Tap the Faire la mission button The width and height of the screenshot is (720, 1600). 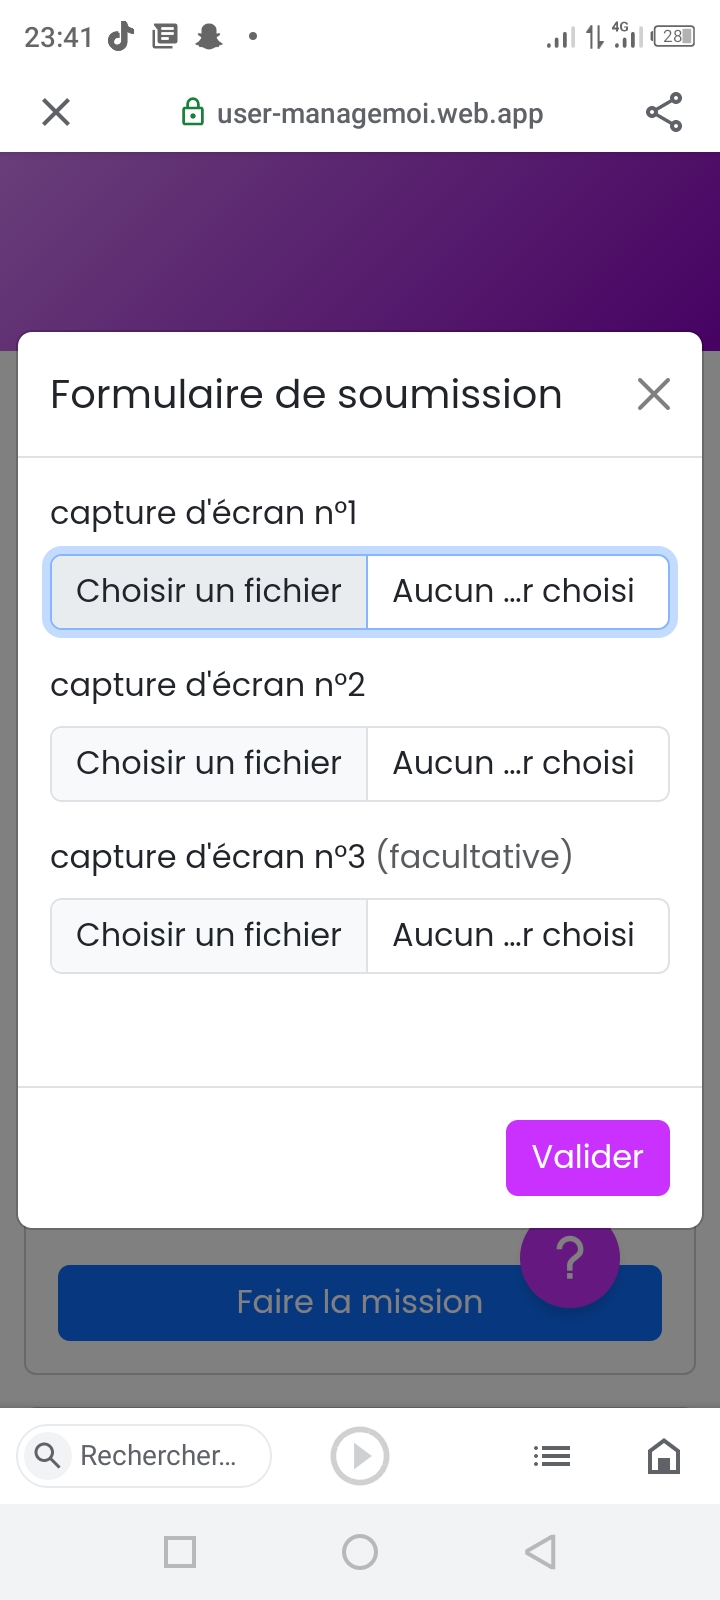(x=300, y=1303)
